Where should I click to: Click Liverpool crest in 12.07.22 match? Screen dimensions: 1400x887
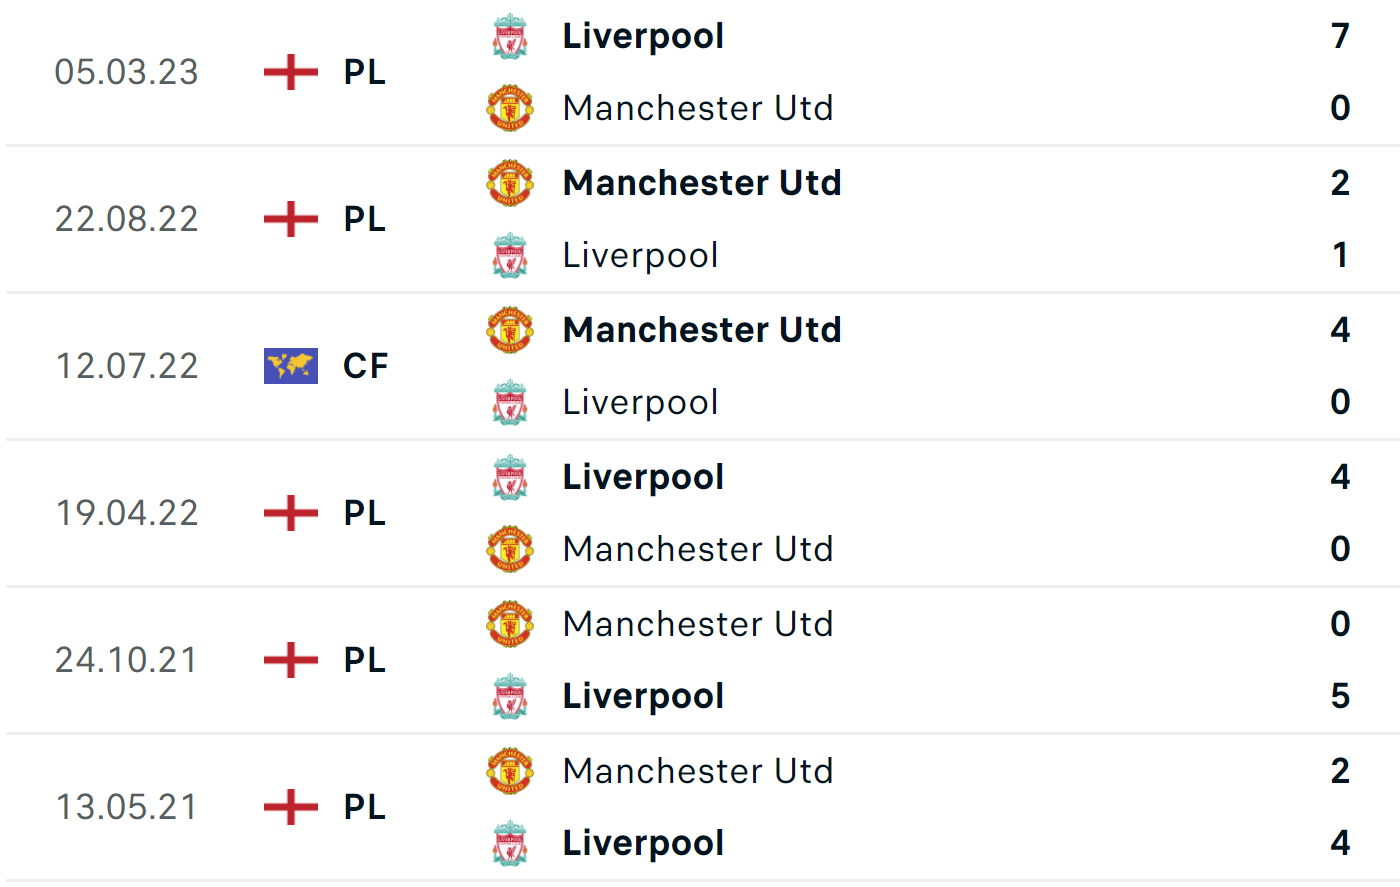510,402
